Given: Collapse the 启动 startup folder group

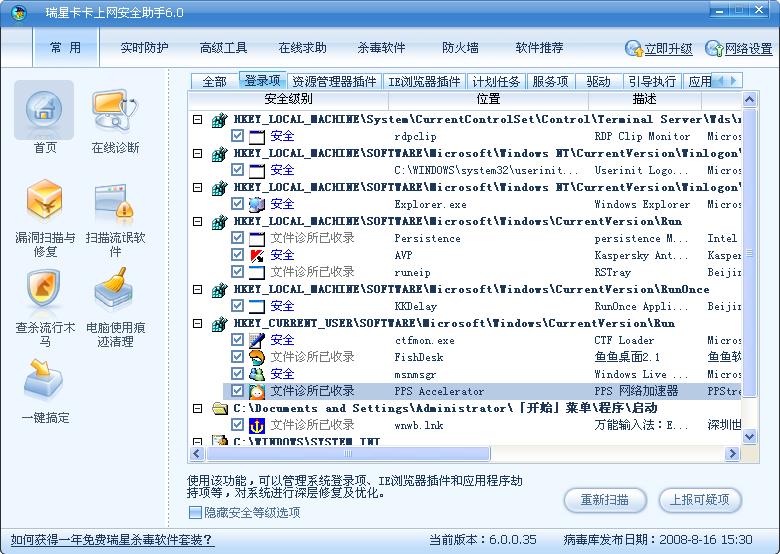Looking at the screenshot, I should 197,408.
